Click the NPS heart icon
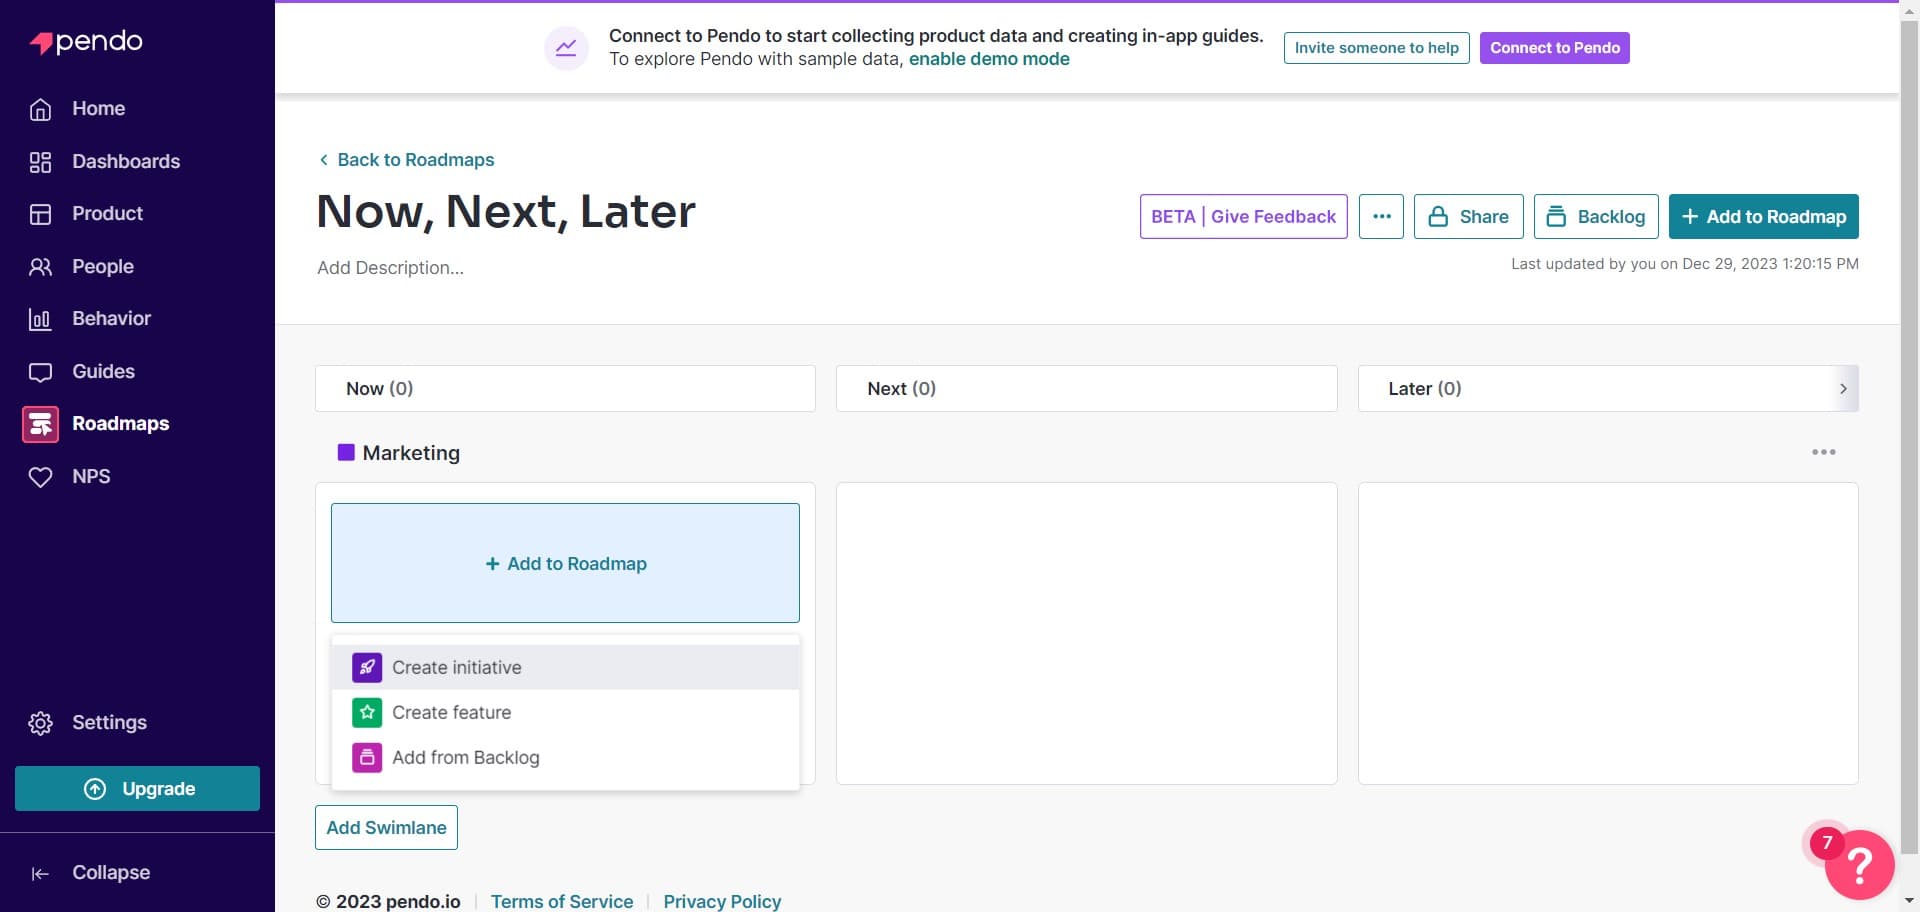 point(40,477)
